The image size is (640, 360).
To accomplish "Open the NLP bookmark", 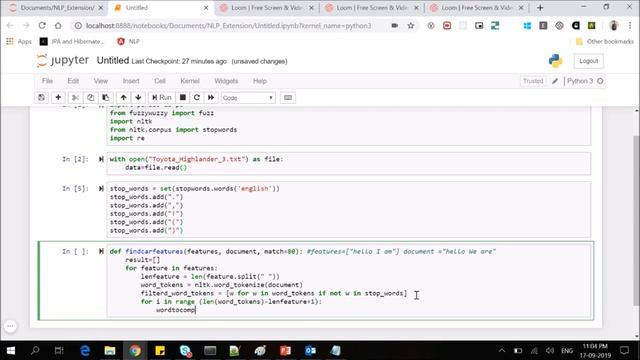I will (x=129, y=42).
